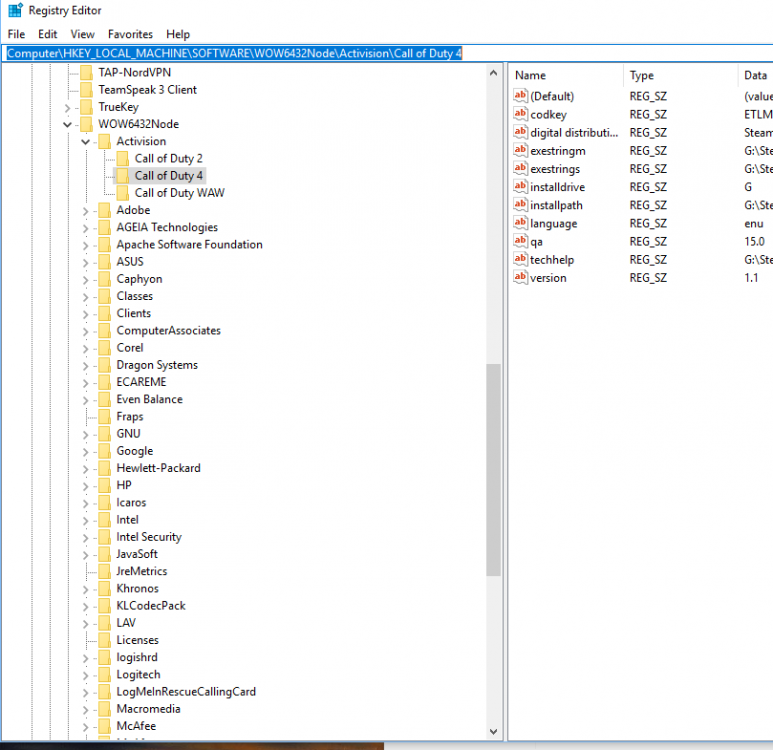The image size is (773, 750).
Task: Collapse the WOW6432Node tree node
Action: 67,125
